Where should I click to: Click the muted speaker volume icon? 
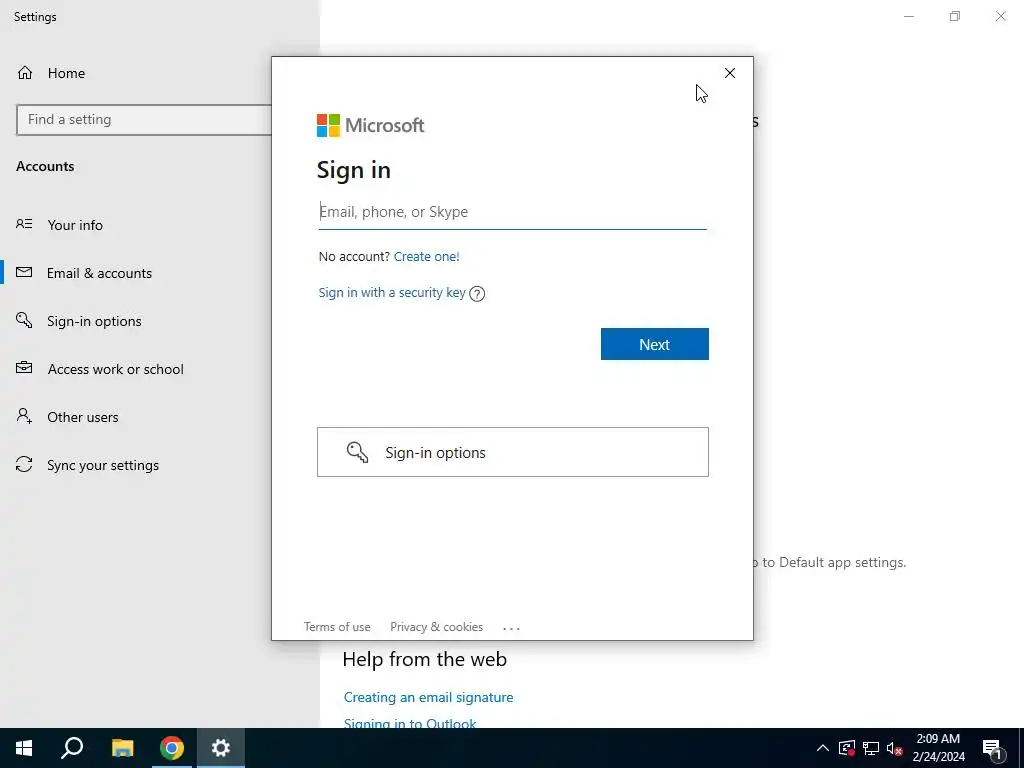coord(894,748)
